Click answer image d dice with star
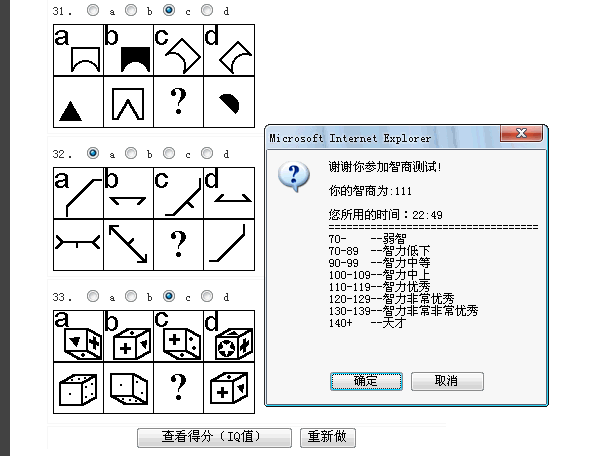This screenshot has width=592, height=456. click(x=229, y=336)
